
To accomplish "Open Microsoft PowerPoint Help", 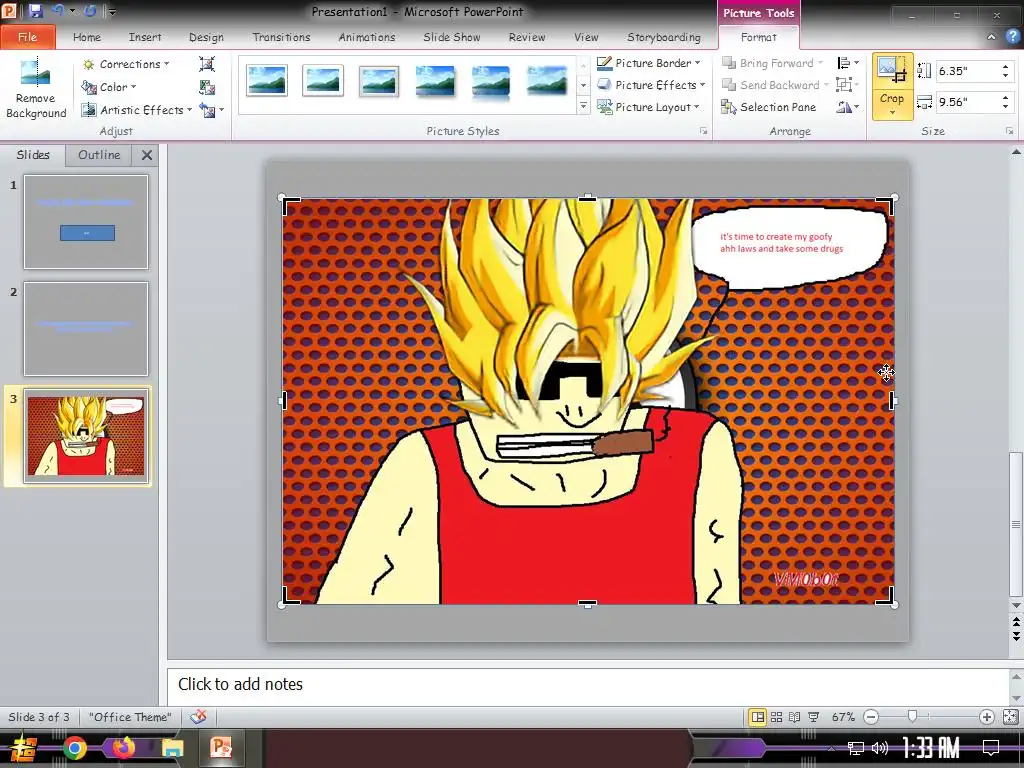I will tap(1013, 37).
